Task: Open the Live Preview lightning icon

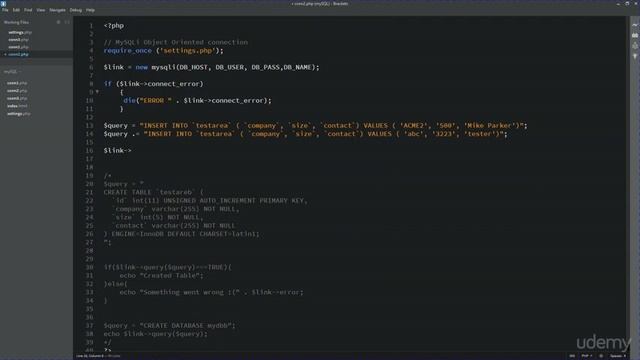Action: pyautogui.click(x=635, y=25)
